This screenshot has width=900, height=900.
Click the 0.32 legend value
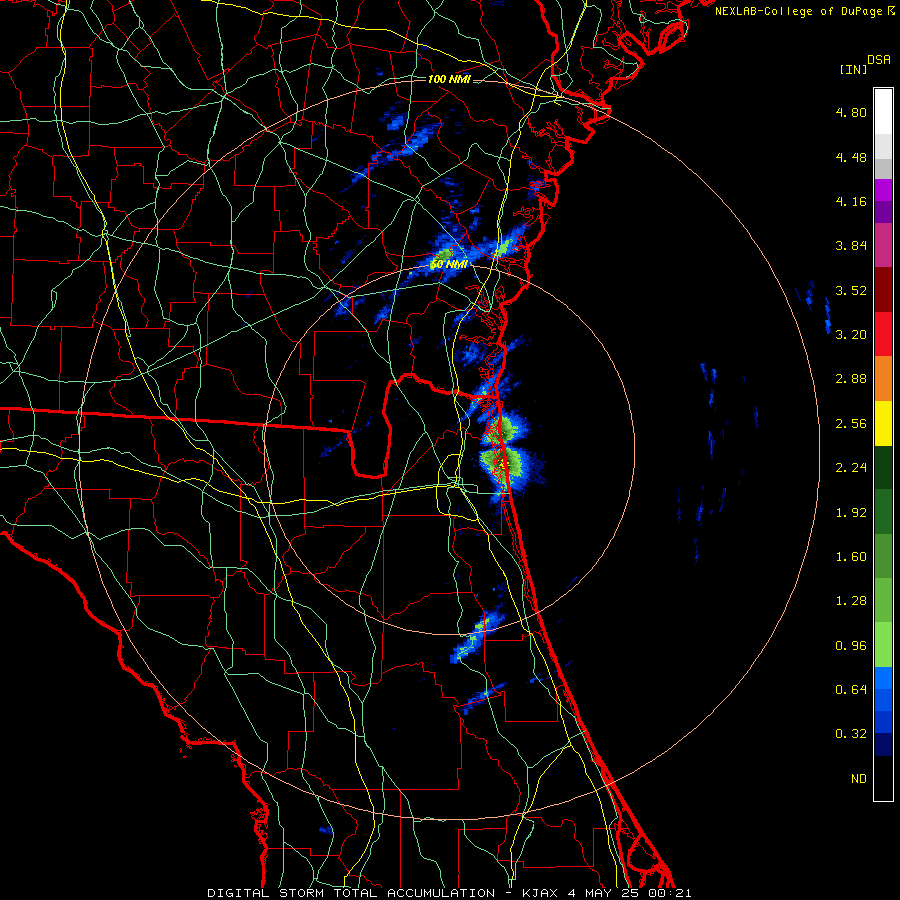[x=851, y=734]
